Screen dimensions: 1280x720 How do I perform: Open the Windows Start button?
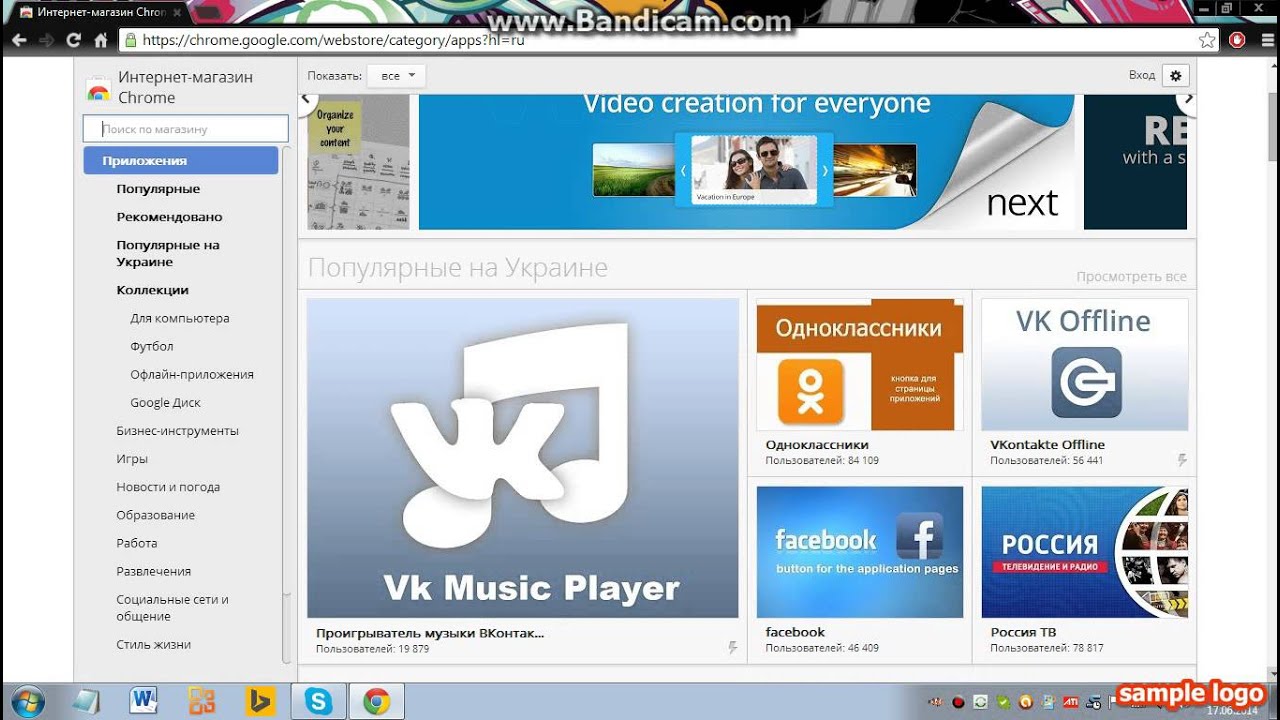pos(27,701)
